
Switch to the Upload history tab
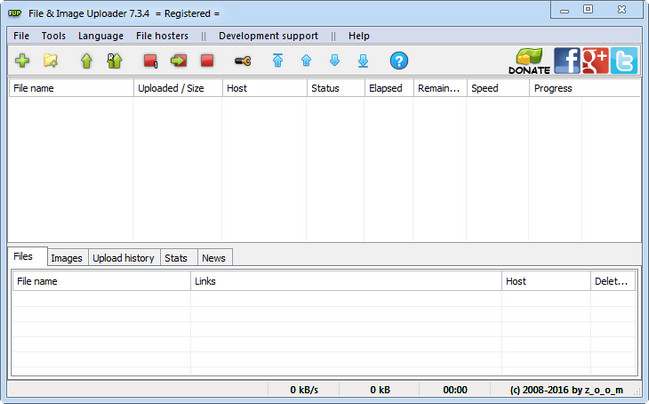pos(123,258)
